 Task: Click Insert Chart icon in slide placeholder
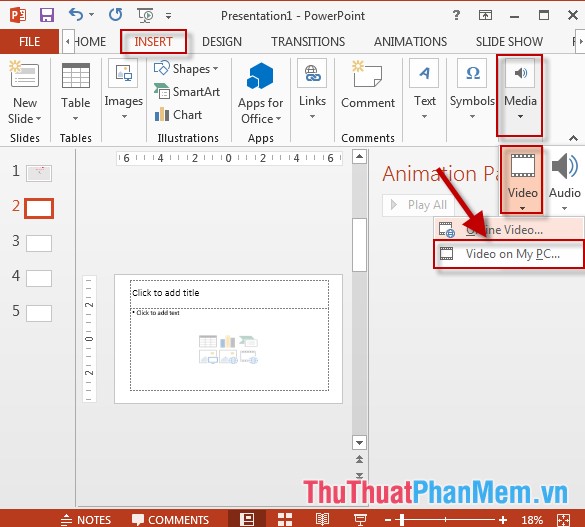[x=228, y=341]
